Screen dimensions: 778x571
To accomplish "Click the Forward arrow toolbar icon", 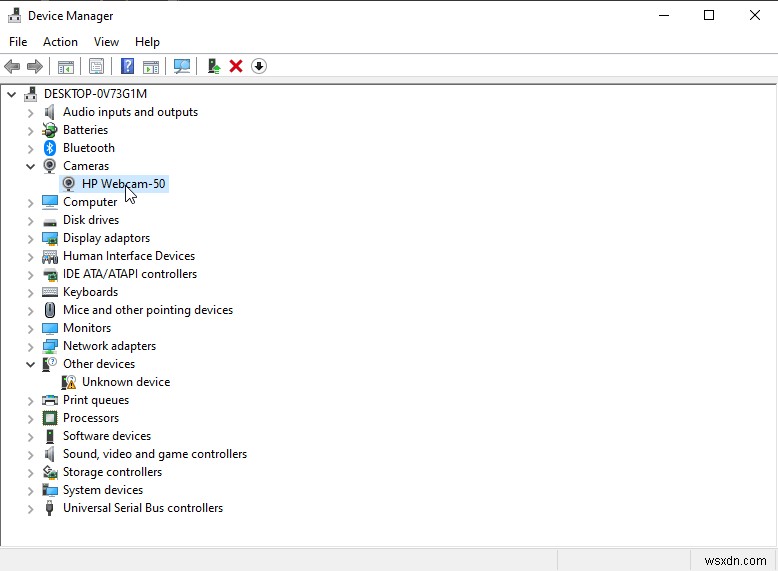I will pos(35,66).
